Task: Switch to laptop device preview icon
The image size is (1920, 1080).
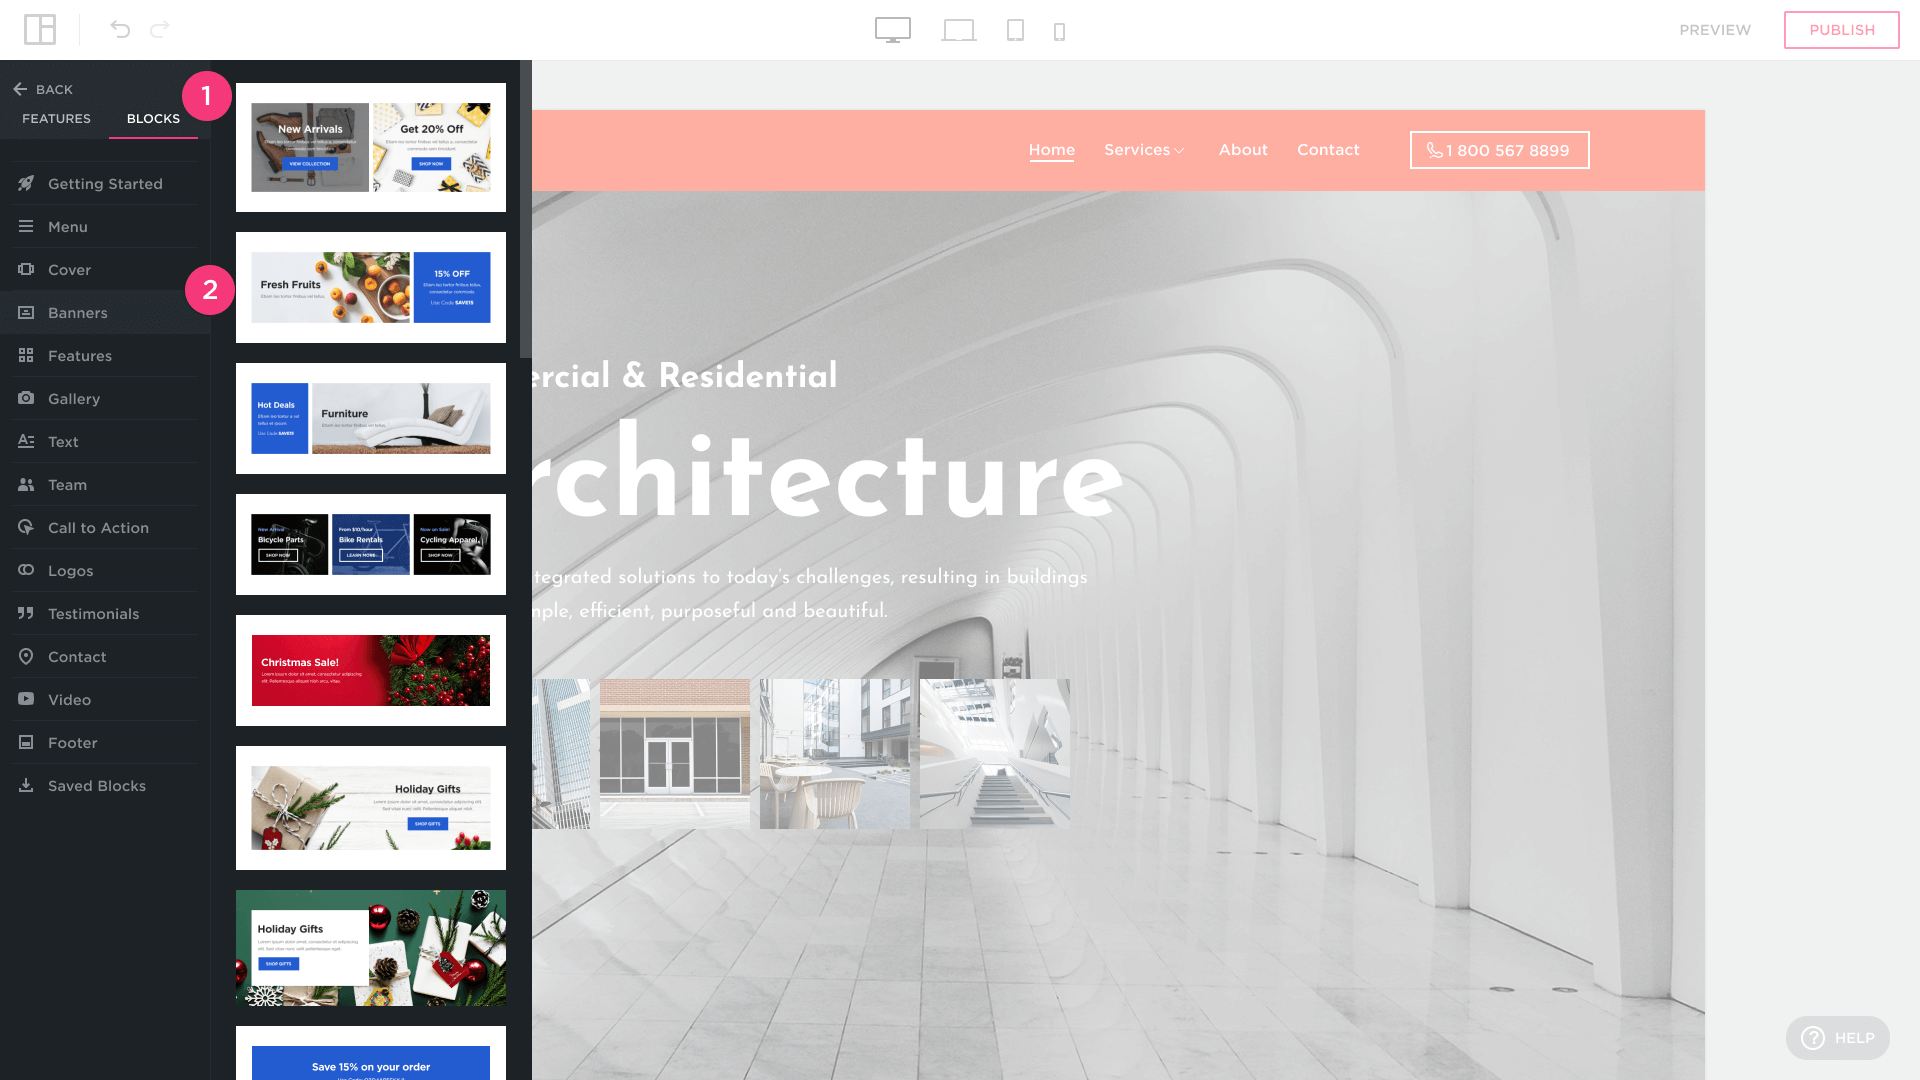Action: point(958,30)
